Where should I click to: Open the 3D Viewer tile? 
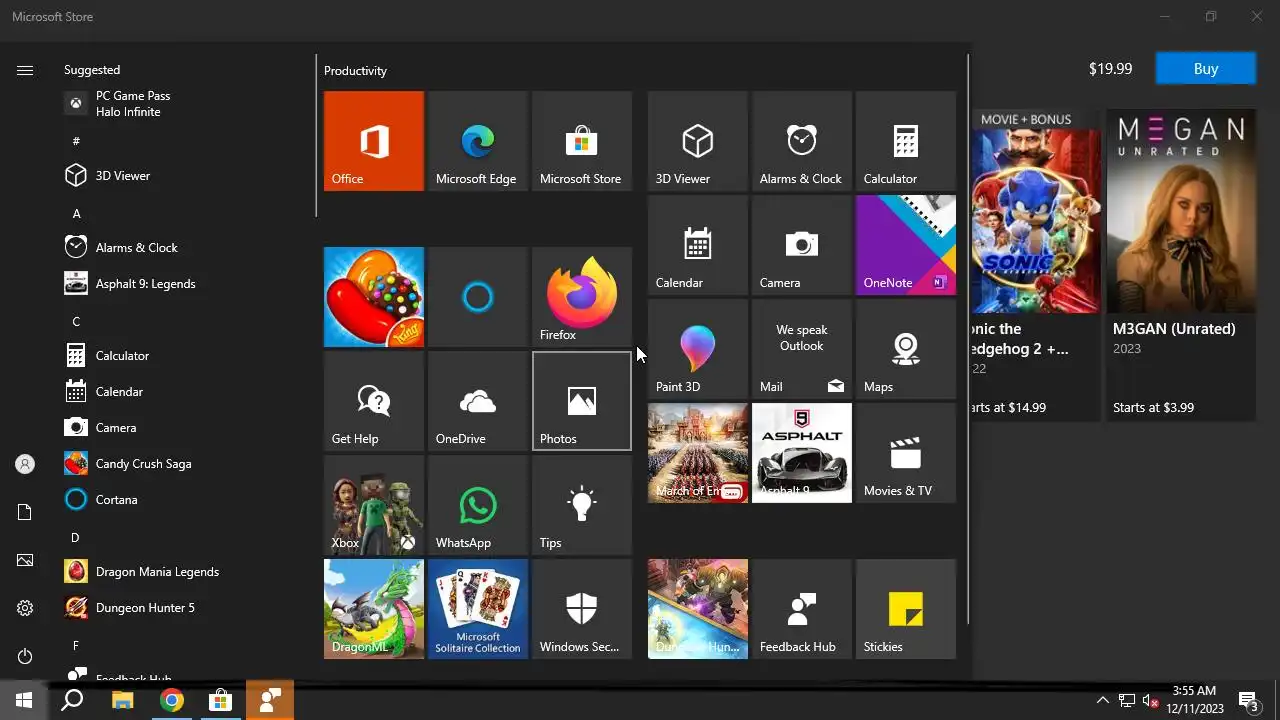tap(698, 141)
